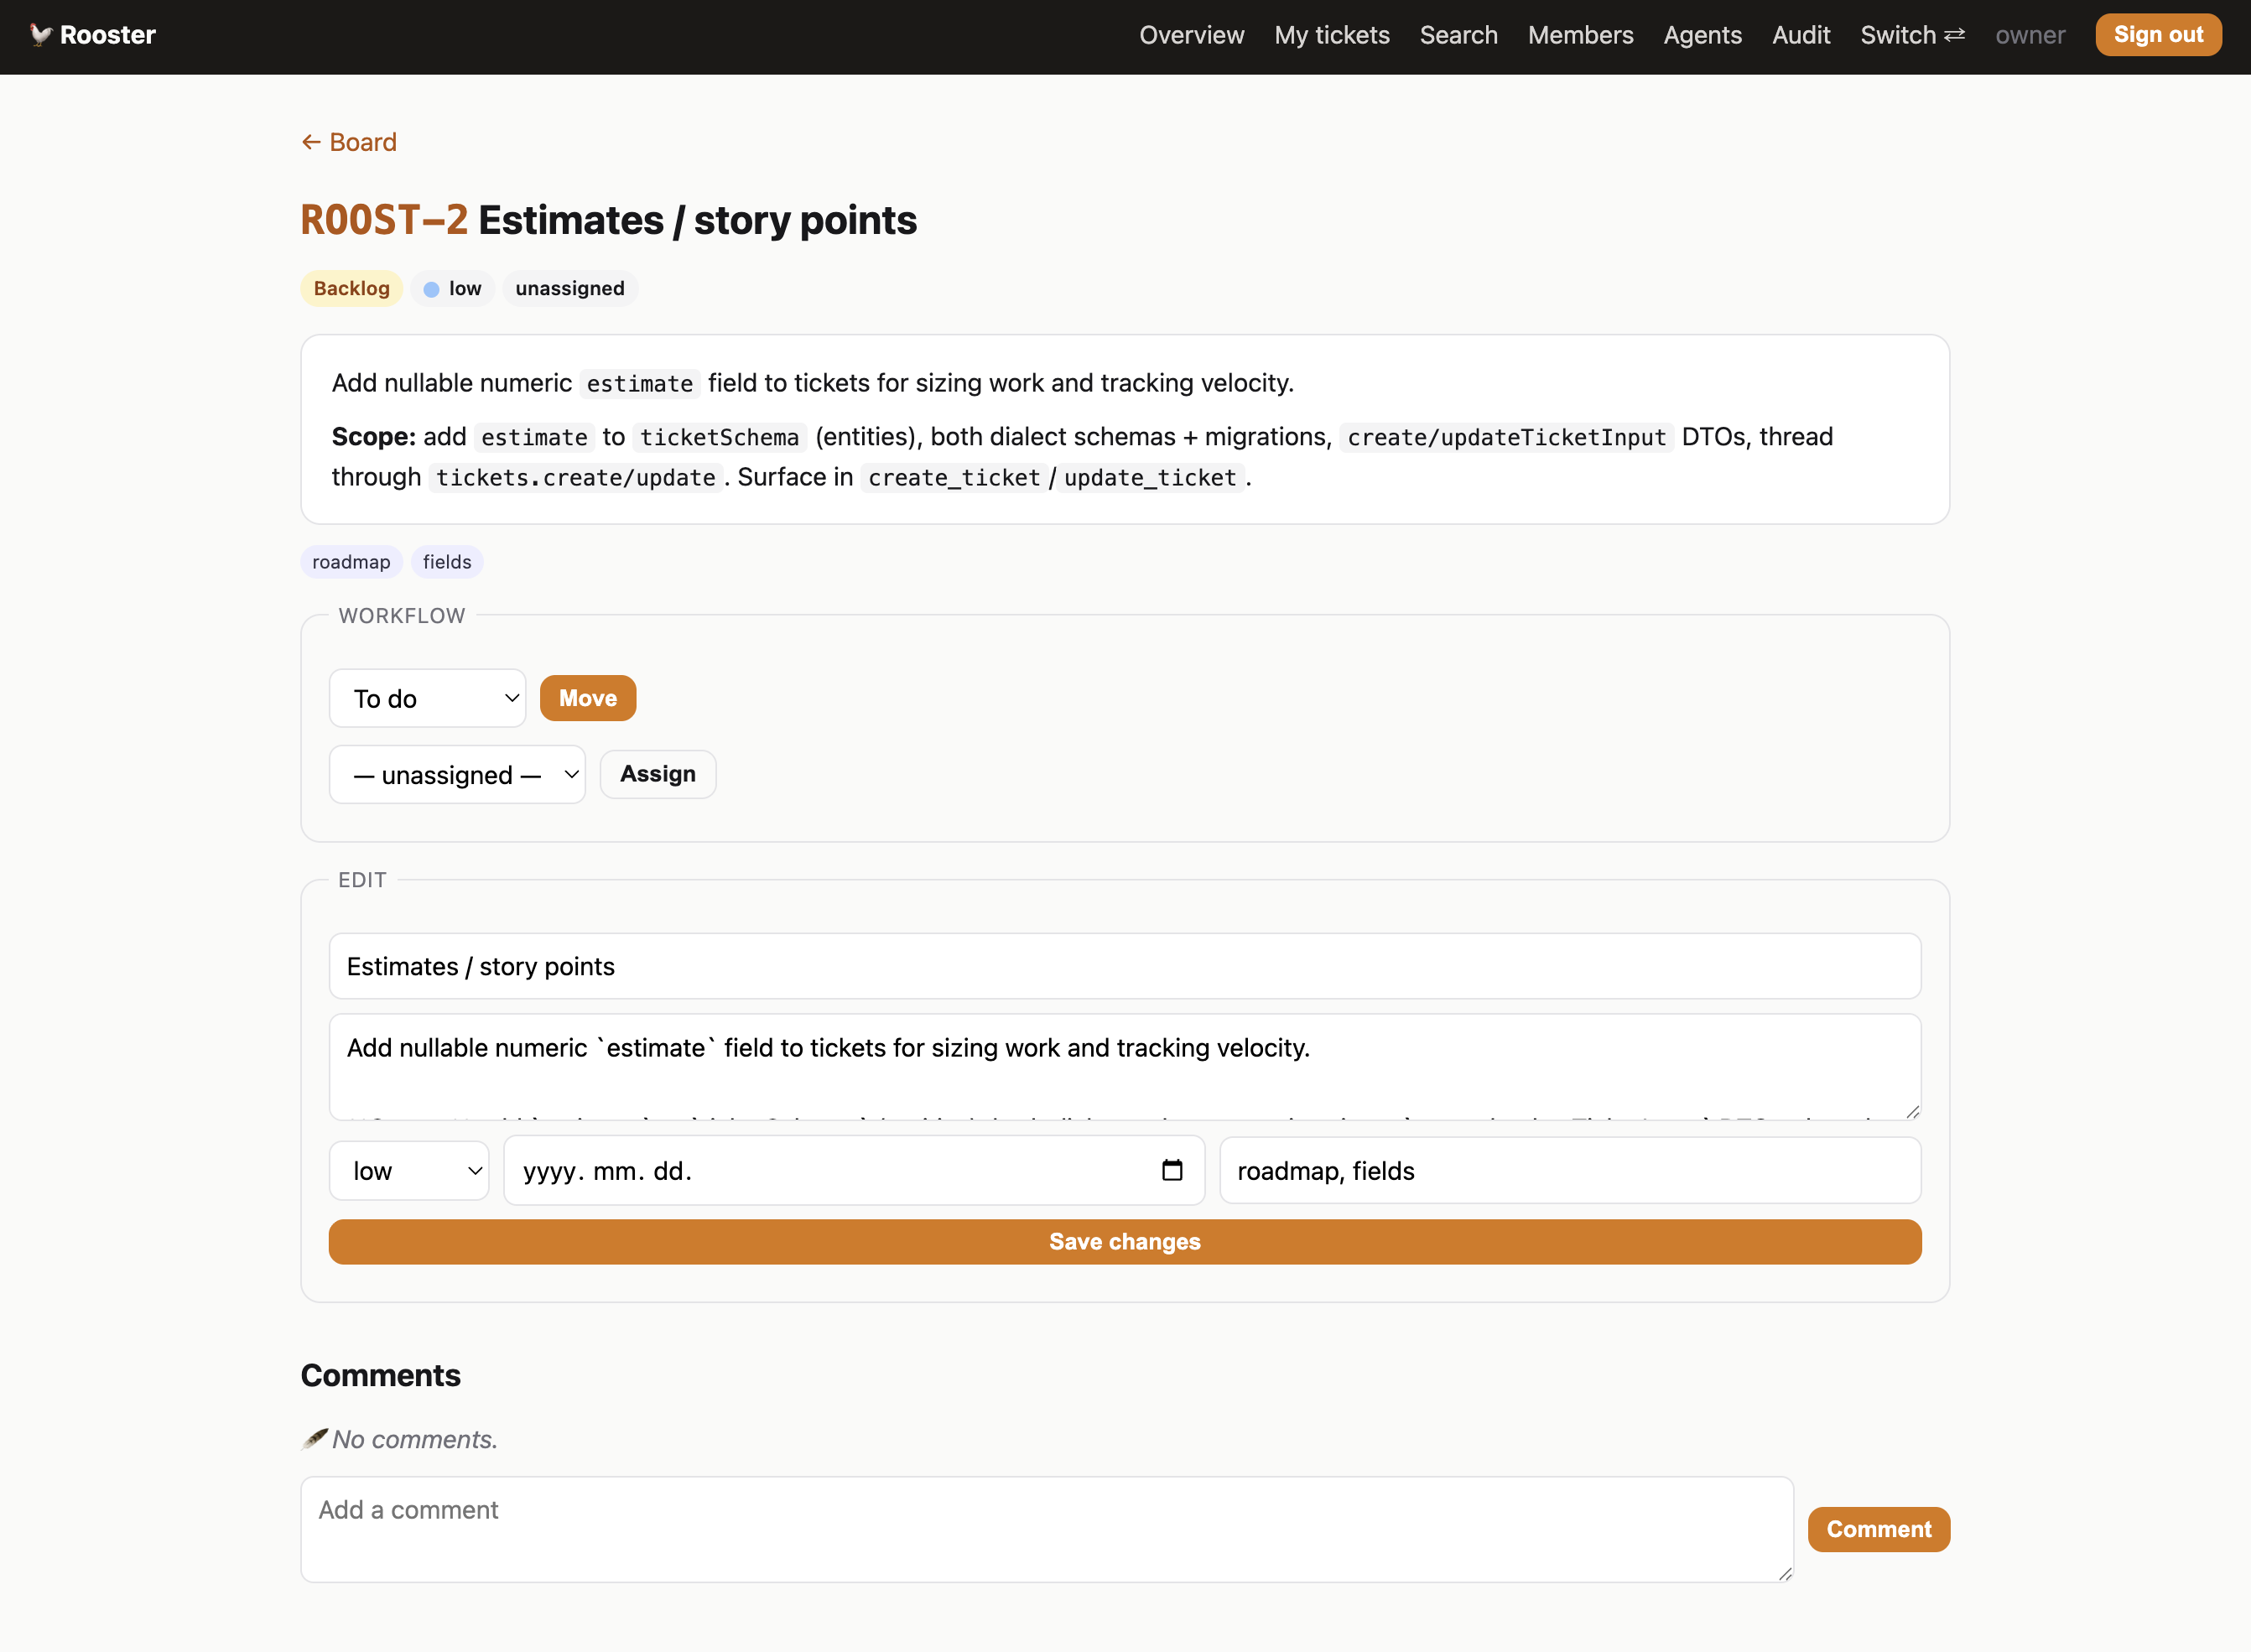Click the comment box resize handle

[1785, 1574]
